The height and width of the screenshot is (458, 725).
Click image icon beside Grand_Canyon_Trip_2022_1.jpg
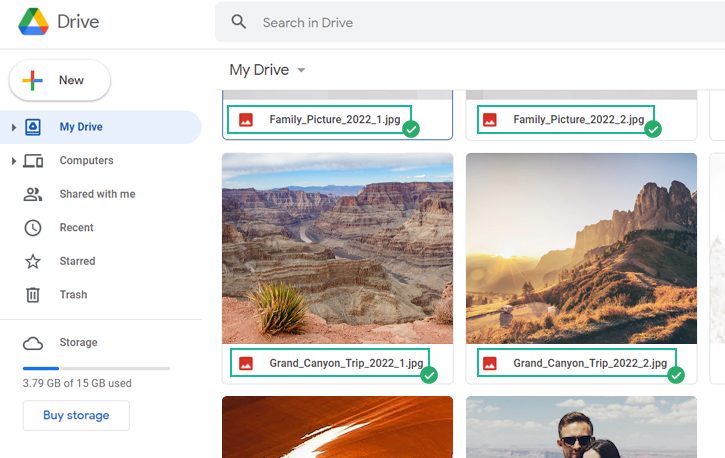pos(246,363)
